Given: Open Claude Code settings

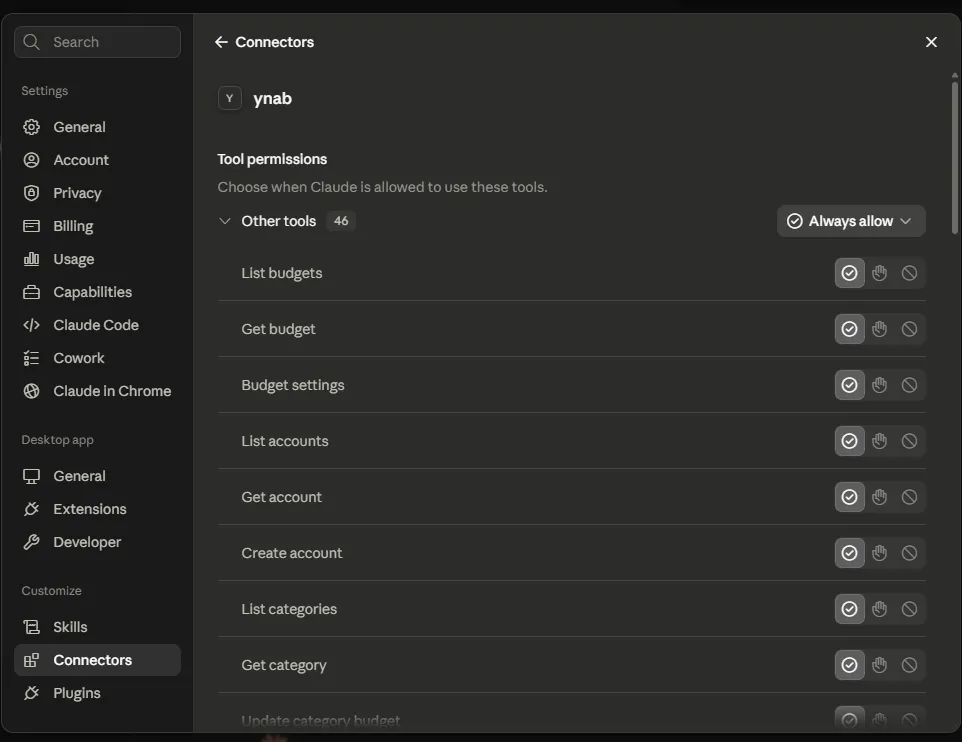Looking at the screenshot, I should (97, 325).
